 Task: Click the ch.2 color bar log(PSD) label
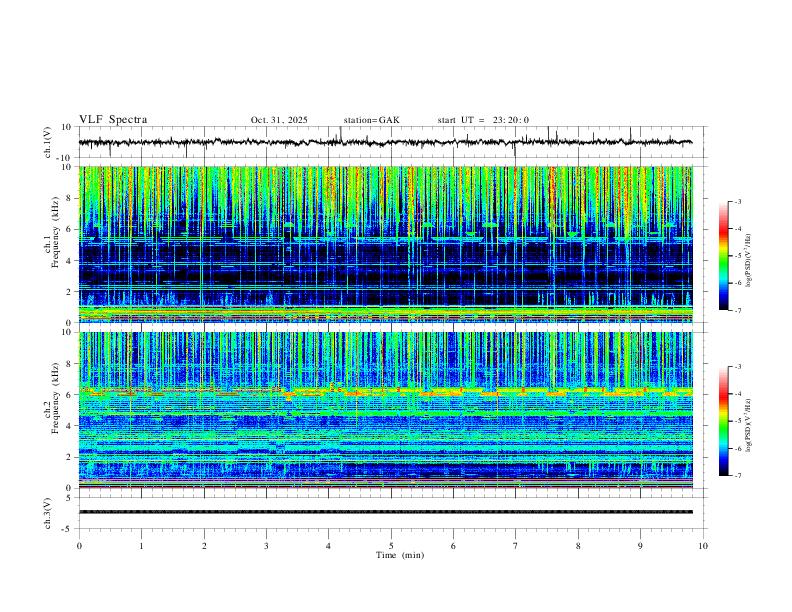(x=749, y=425)
